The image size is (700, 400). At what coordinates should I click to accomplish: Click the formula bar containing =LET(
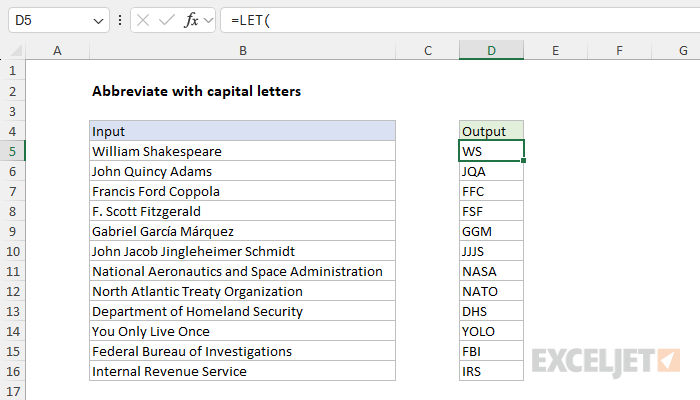(x=460, y=20)
